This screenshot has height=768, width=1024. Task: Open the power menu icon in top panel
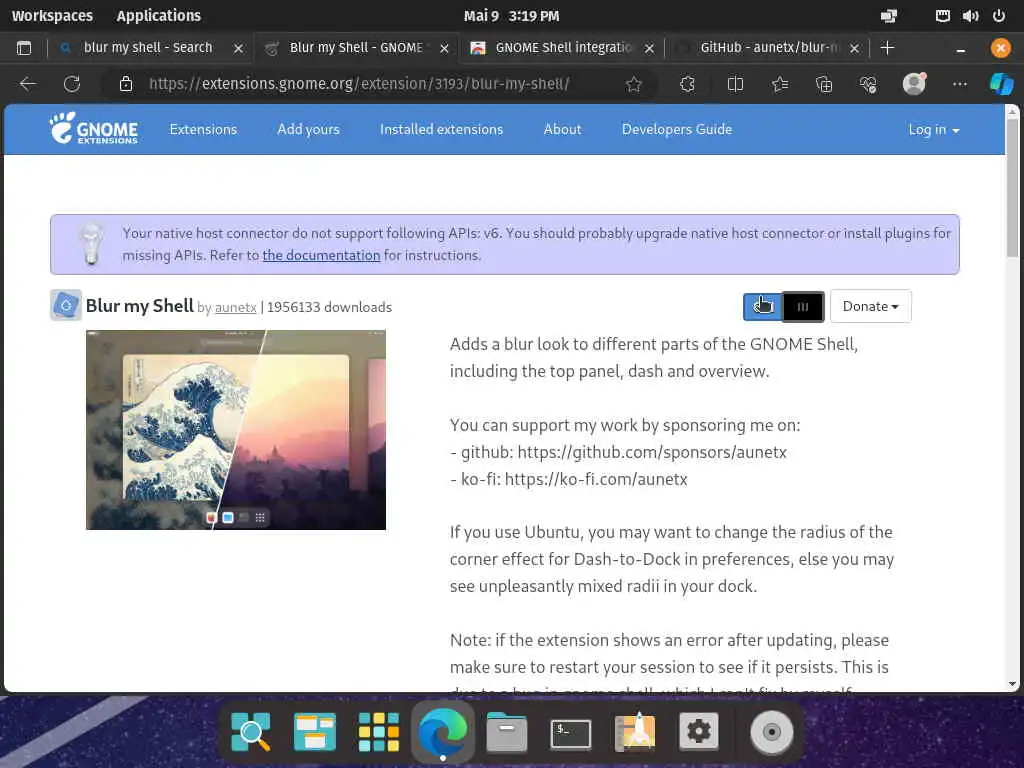pyautogui.click(x=999, y=16)
